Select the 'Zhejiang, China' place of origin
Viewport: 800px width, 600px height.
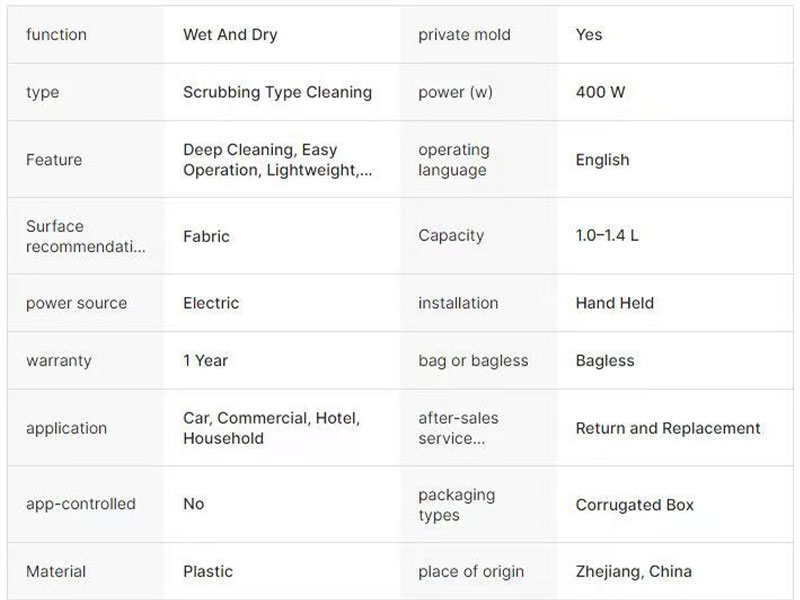(x=633, y=572)
